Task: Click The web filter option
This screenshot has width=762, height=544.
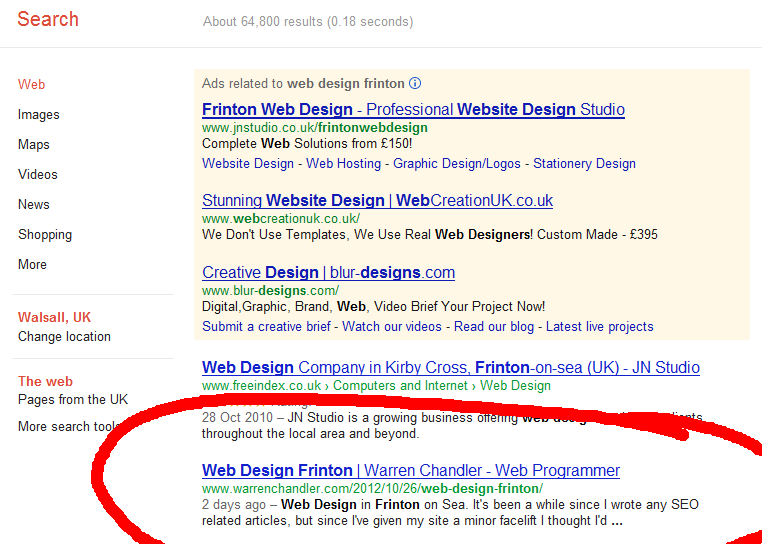Action: pos(45,382)
